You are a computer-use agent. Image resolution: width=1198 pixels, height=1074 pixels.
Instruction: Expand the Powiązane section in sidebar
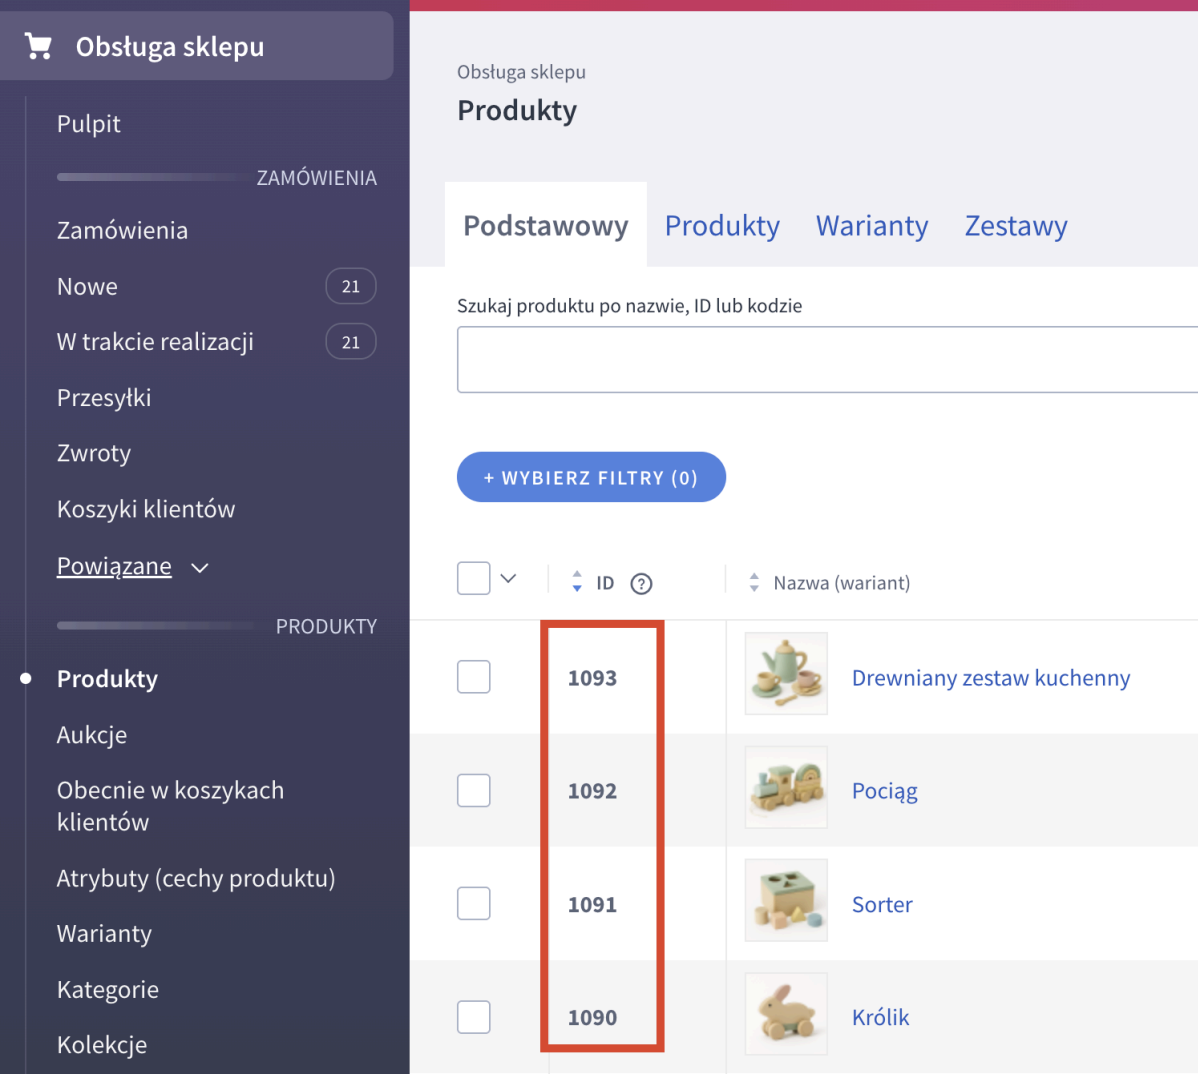point(133,566)
